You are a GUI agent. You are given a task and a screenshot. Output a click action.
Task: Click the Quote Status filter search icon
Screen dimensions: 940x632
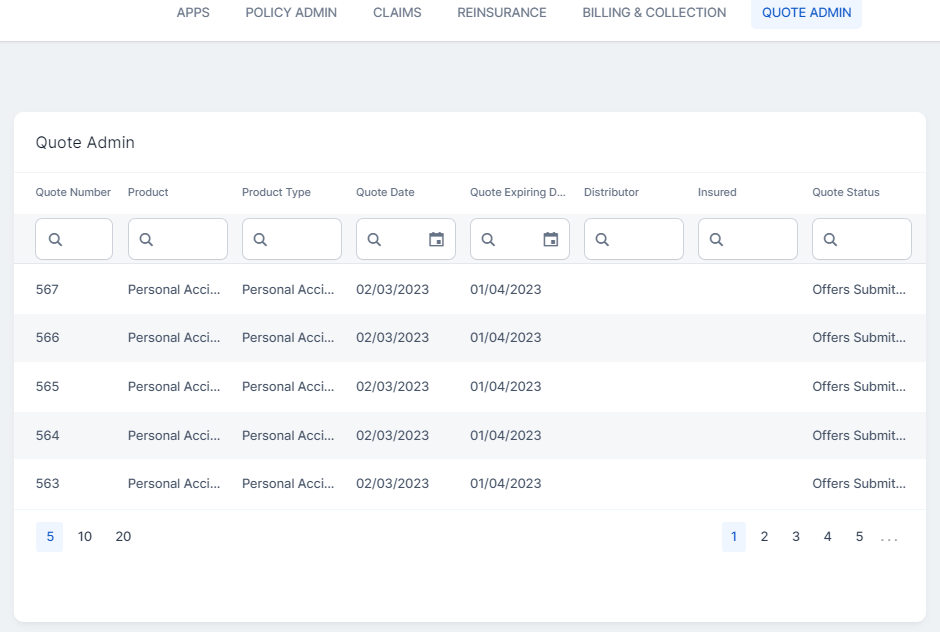pos(830,240)
